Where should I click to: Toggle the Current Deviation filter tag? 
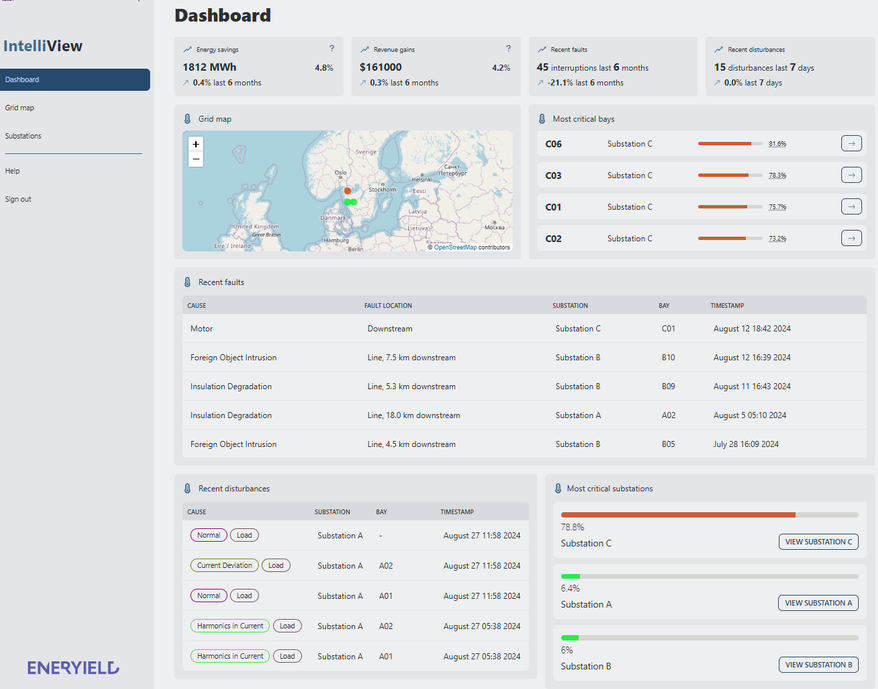(x=223, y=565)
